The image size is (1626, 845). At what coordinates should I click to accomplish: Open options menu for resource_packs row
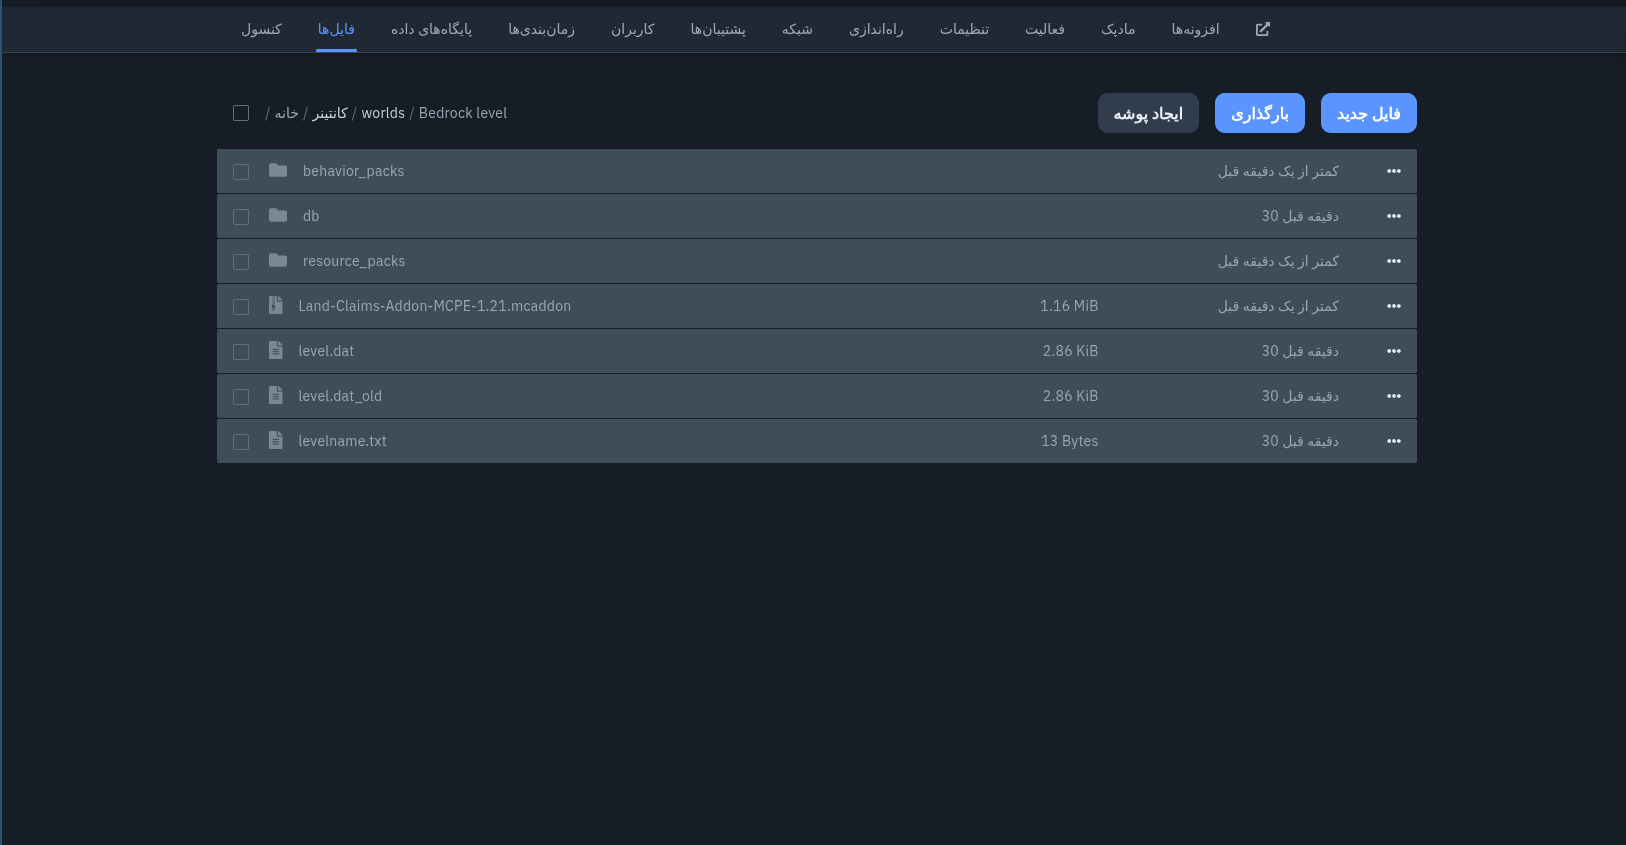(x=1394, y=261)
